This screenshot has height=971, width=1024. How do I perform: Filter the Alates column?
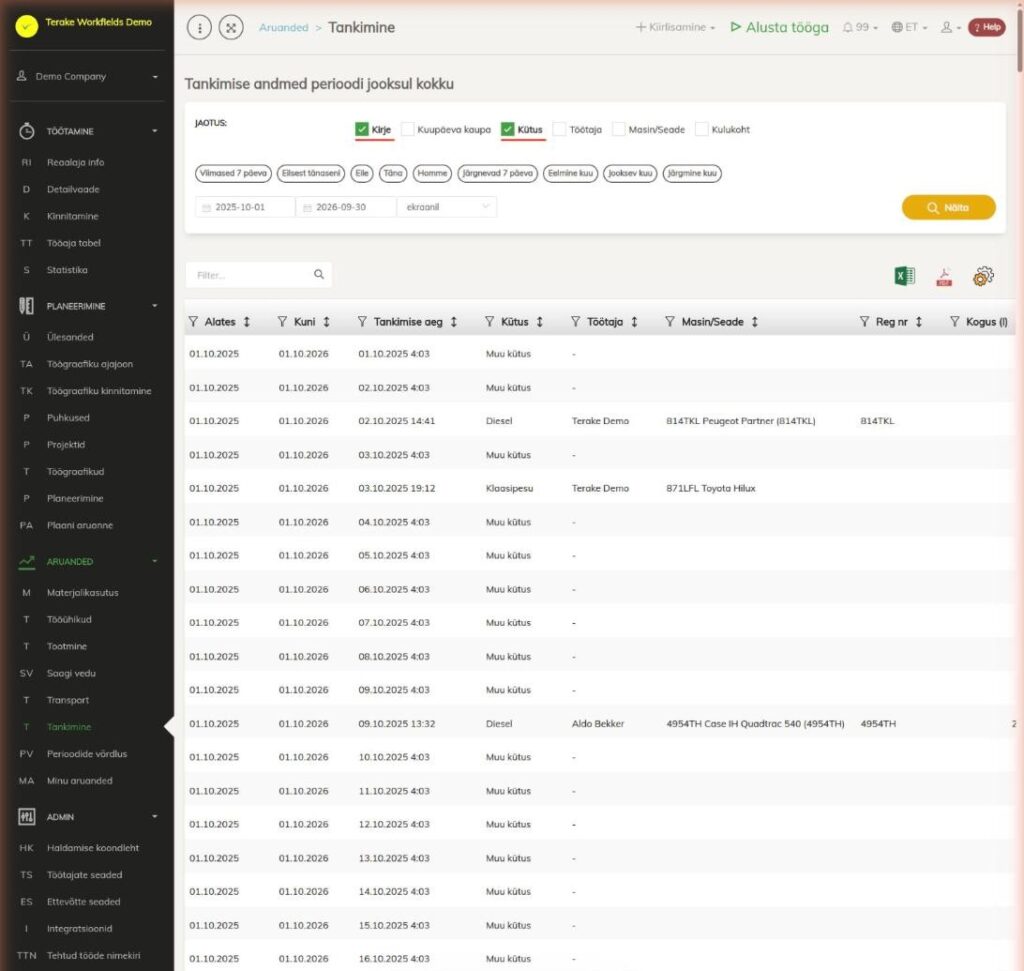(x=193, y=321)
